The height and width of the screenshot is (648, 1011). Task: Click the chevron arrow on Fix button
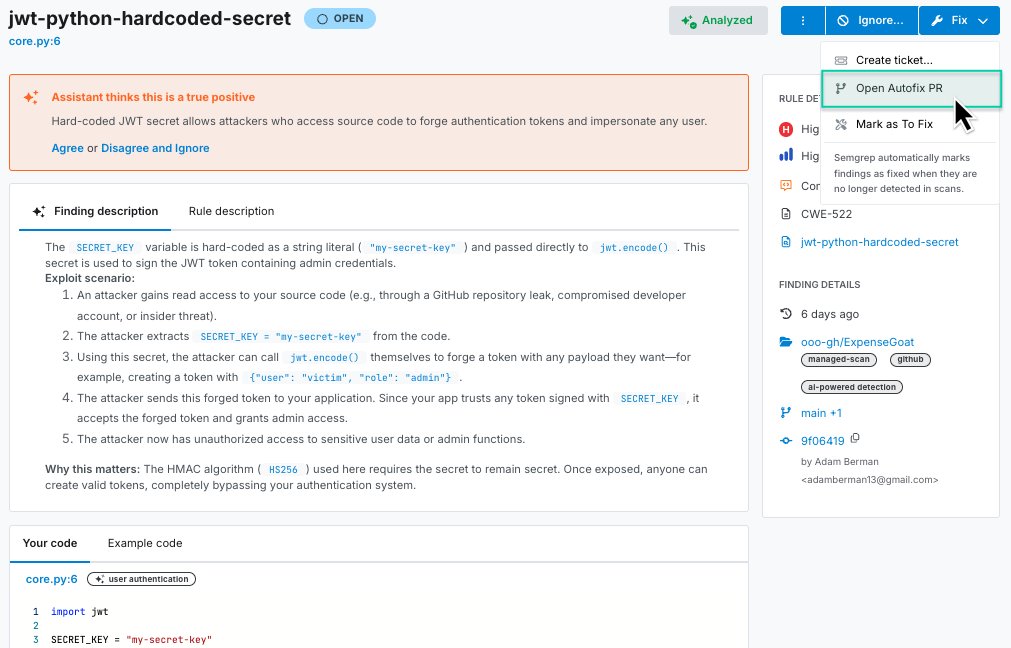pyautogui.click(x=983, y=21)
